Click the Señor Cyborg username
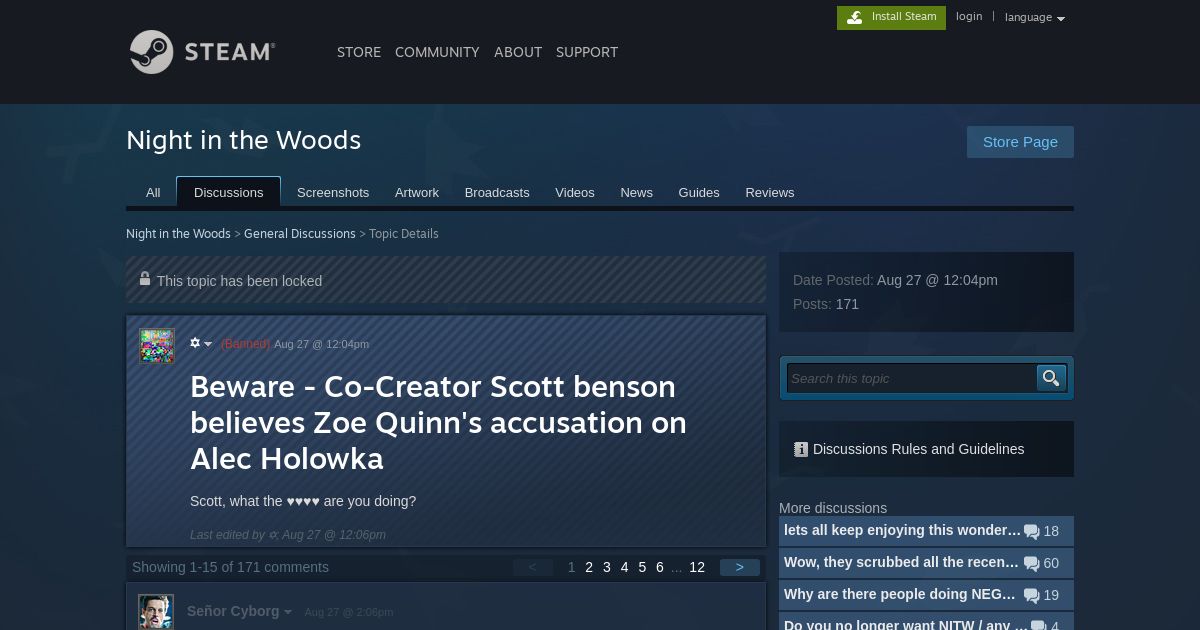 (x=233, y=611)
